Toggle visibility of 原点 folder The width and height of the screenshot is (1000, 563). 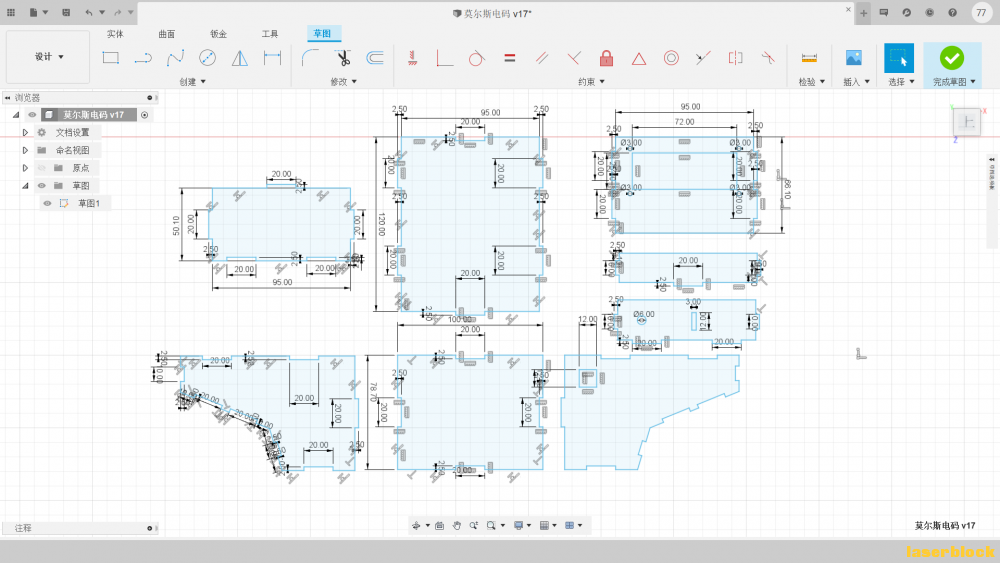(x=42, y=168)
